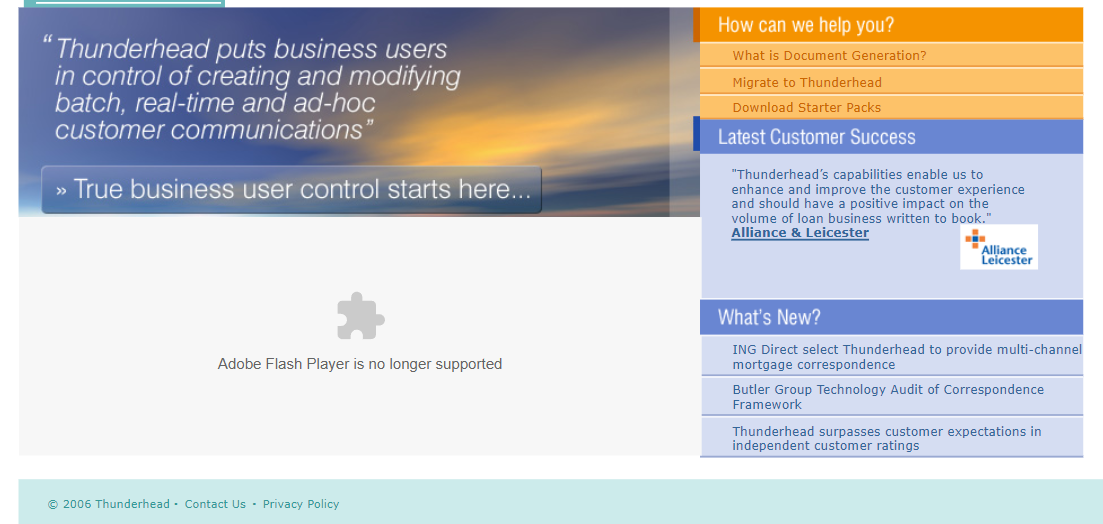Click the '© 2006 Thunderhead' footer text
The image size is (1103, 524).
(x=109, y=504)
